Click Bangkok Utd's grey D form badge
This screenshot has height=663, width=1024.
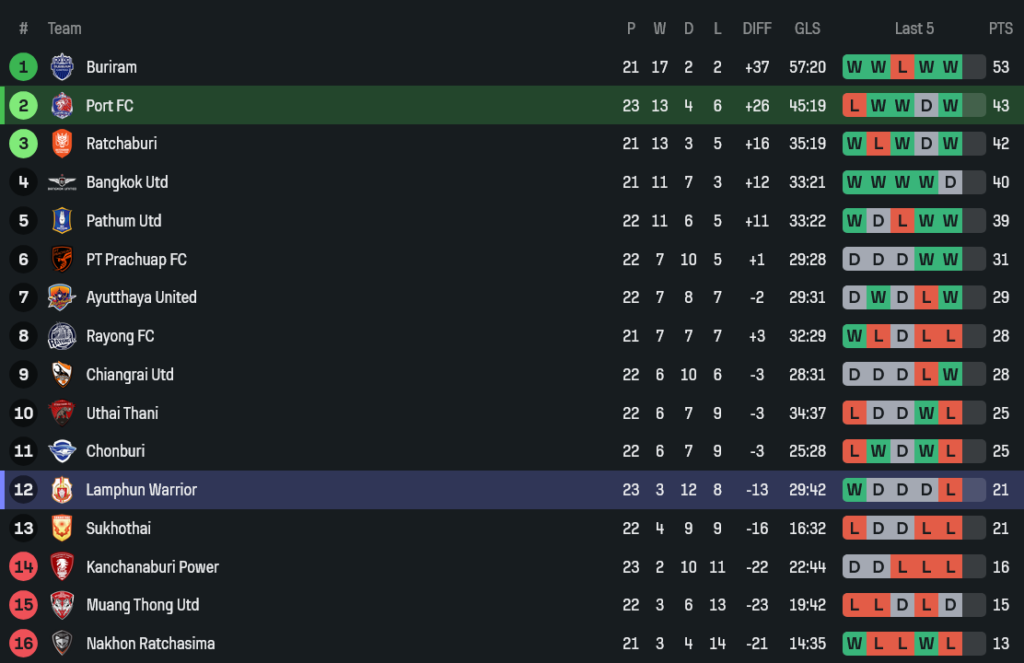click(950, 182)
